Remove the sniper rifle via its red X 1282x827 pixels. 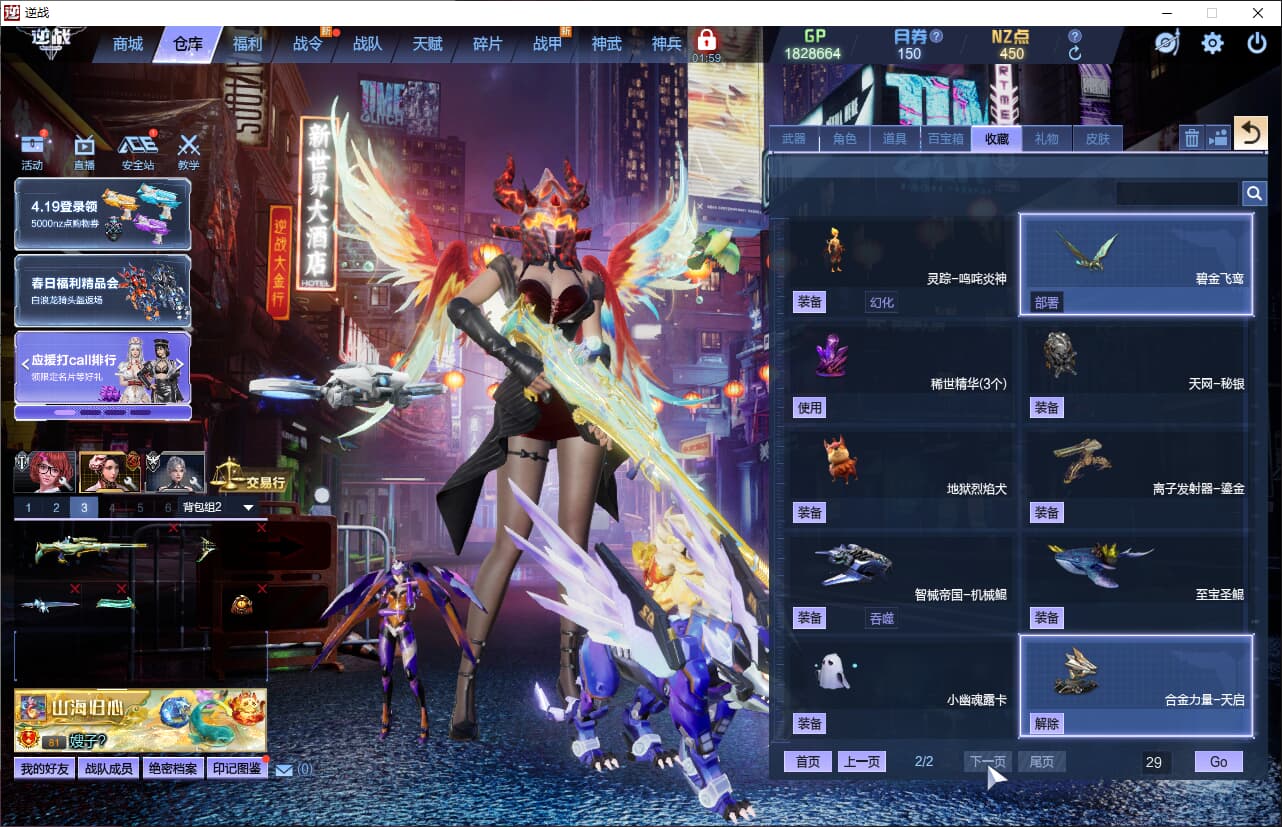point(173,528)
